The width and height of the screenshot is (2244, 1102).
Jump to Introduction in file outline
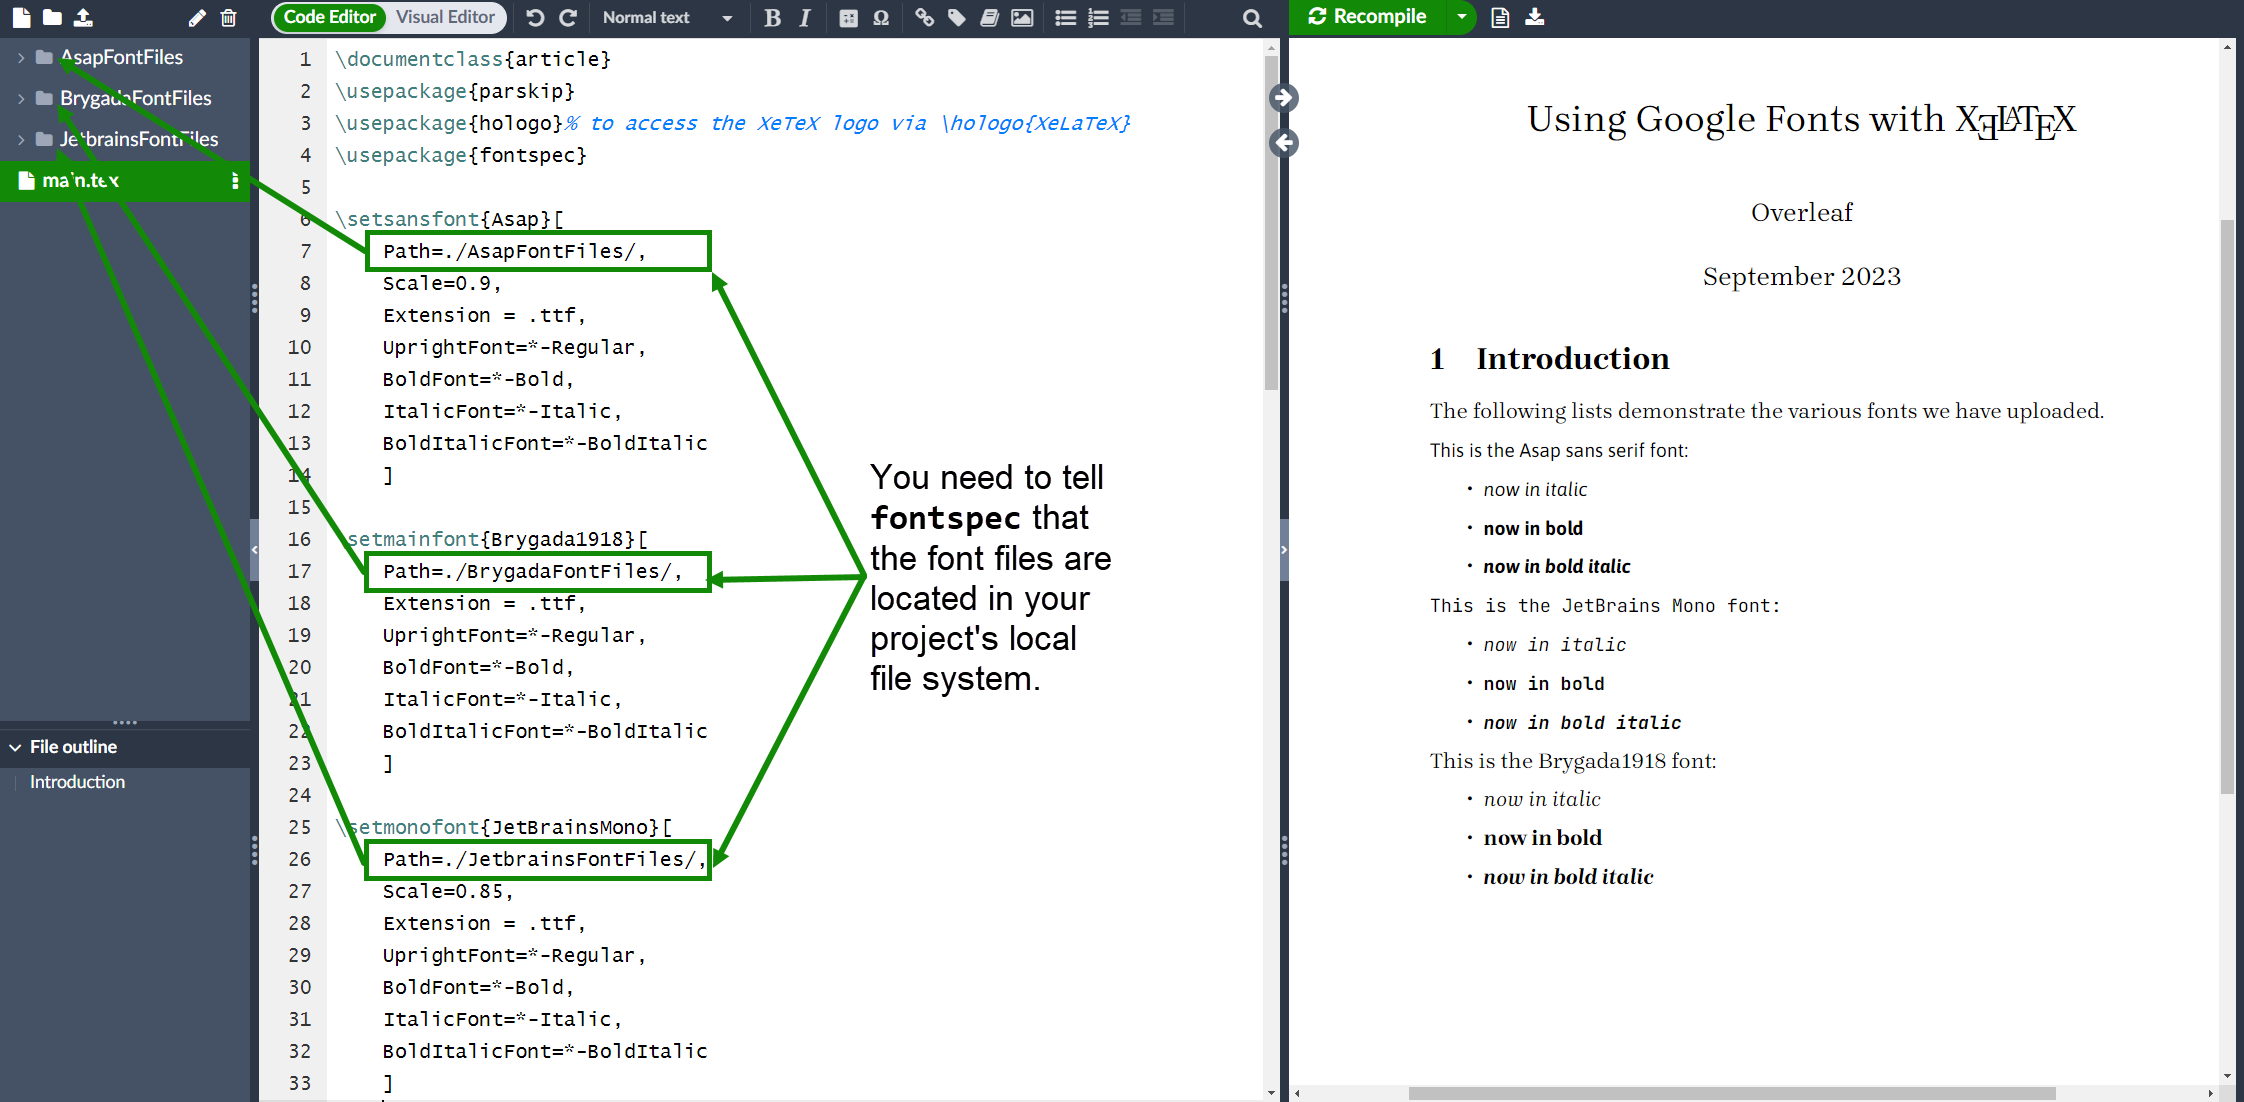(77, 782)
